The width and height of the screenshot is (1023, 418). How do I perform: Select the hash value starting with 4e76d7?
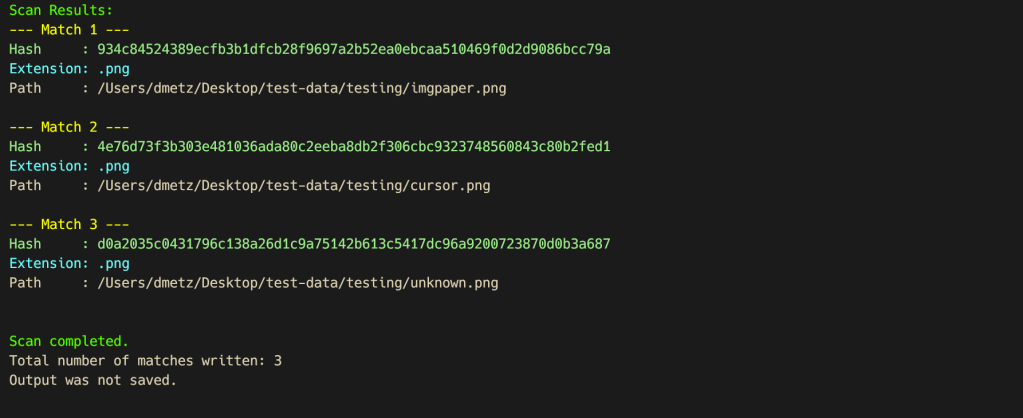point(353,146)
